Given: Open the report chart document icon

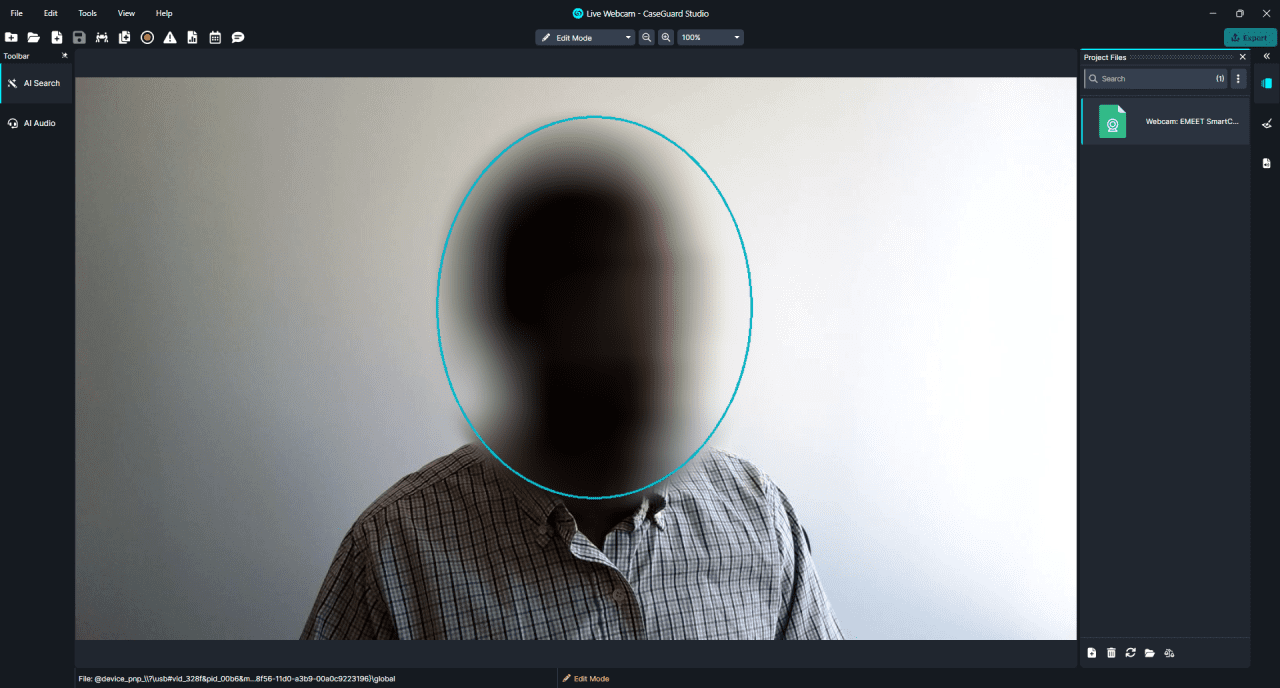Looking at the screenshot, I should (x=192, y=37).
